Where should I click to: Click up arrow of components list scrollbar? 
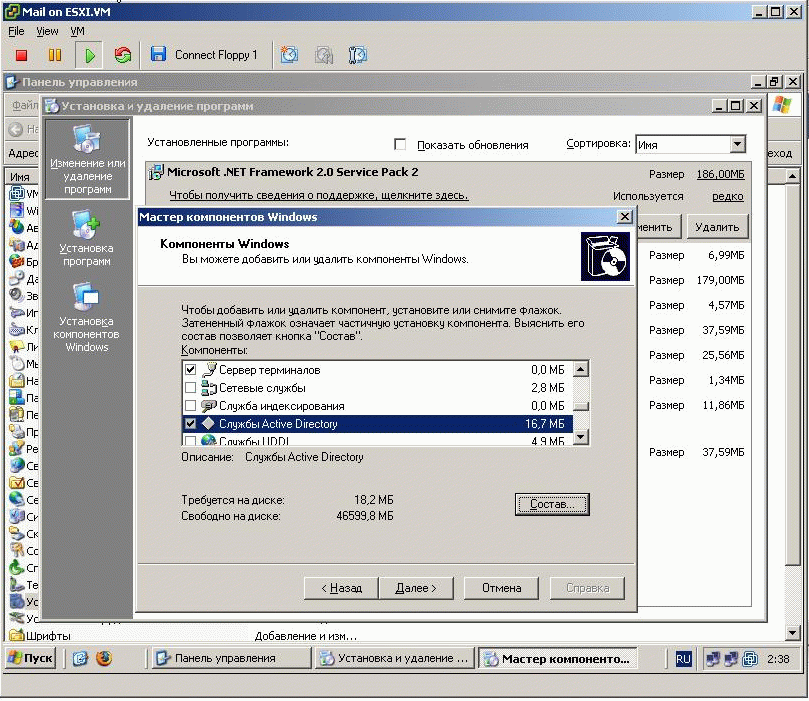coord(581,369)
